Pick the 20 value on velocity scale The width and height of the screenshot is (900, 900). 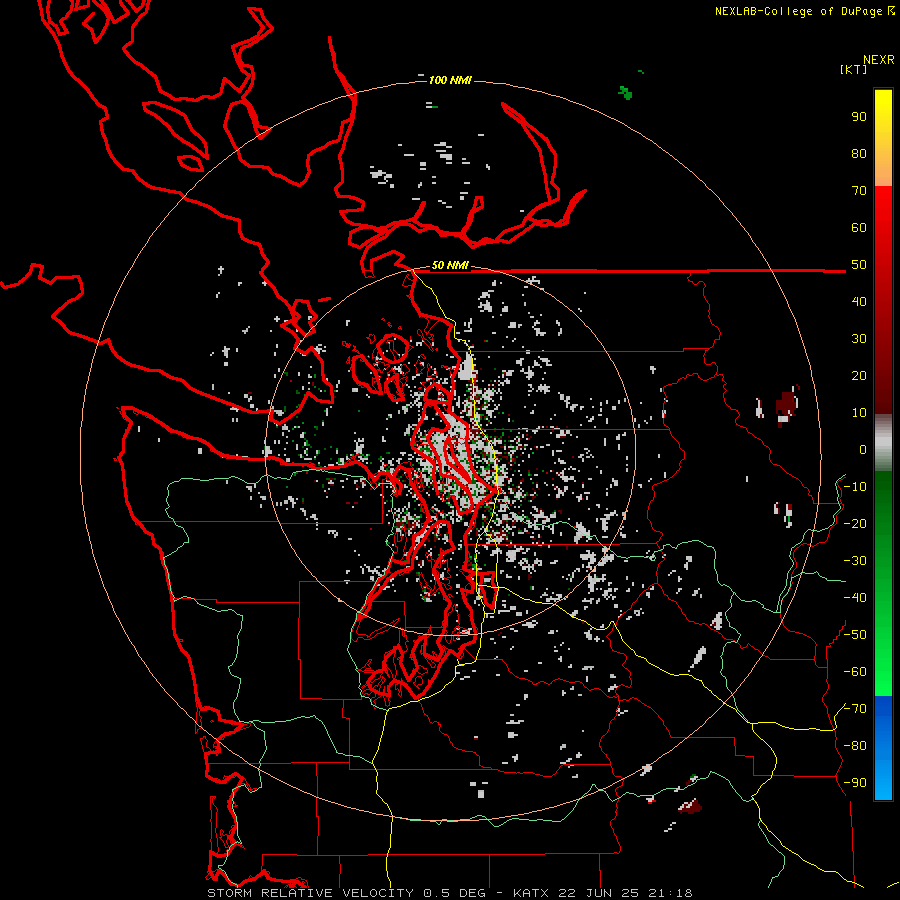(x=859, y=375)
